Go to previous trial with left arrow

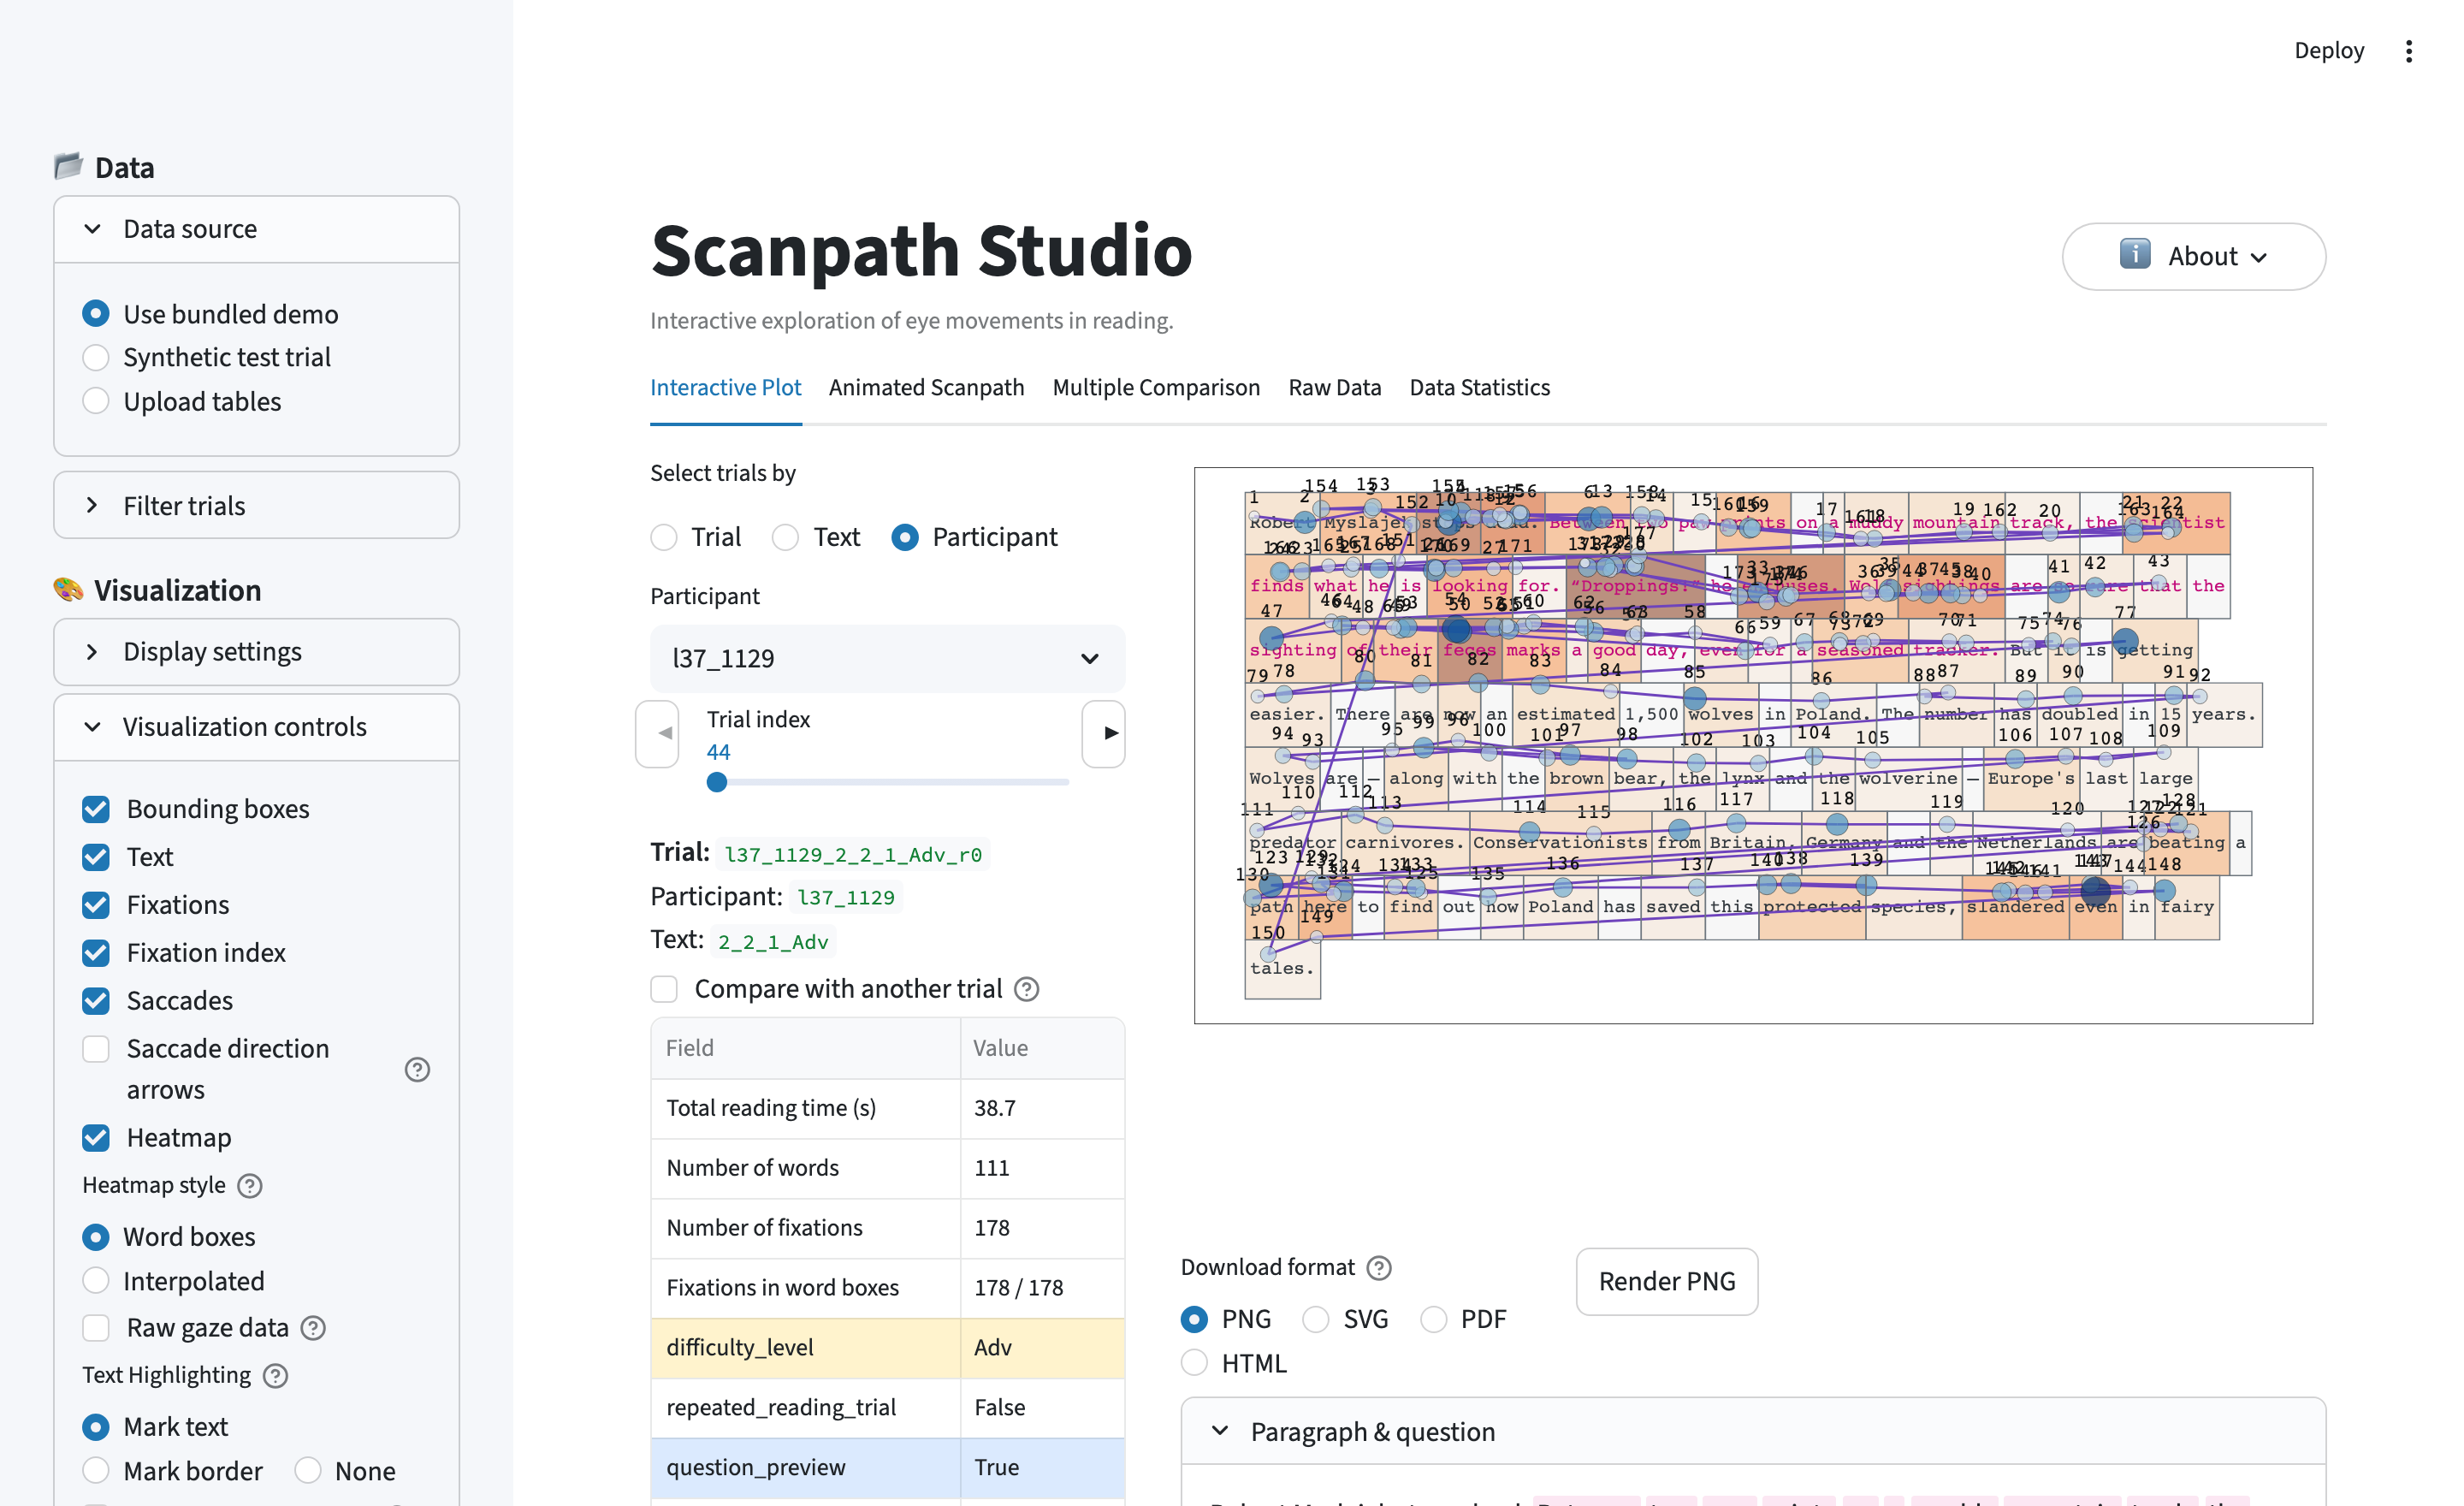(658, 733)
